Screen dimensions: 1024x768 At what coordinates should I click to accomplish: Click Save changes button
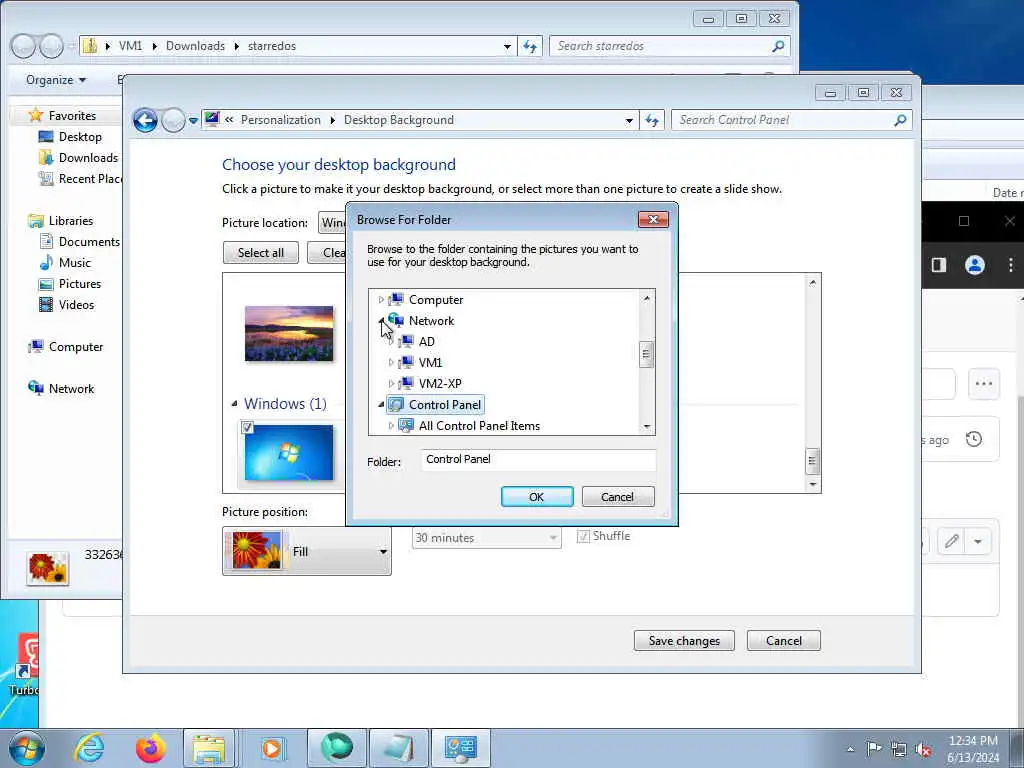(x=684, y=641)
